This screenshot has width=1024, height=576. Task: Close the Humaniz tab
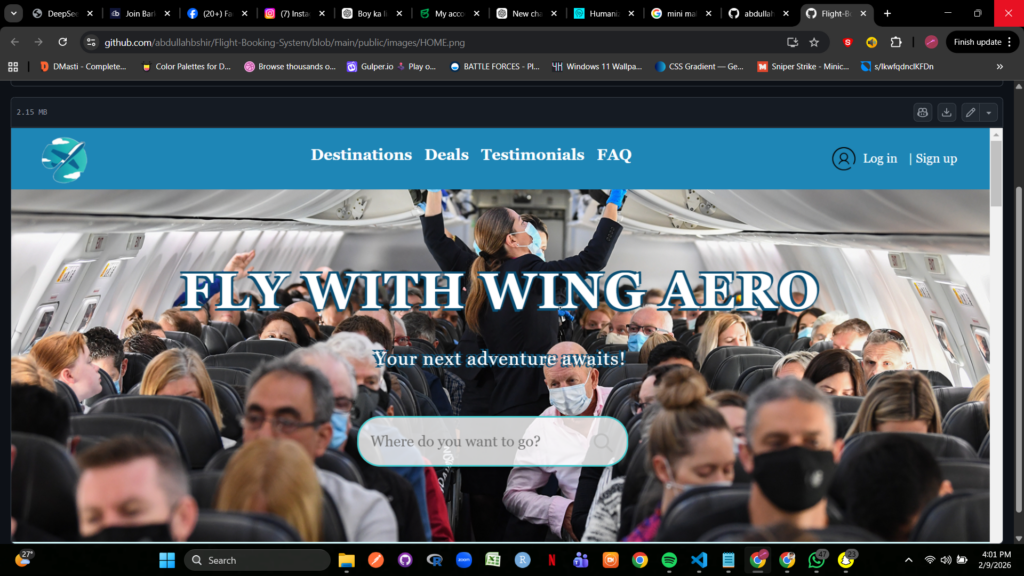(631, 13)
